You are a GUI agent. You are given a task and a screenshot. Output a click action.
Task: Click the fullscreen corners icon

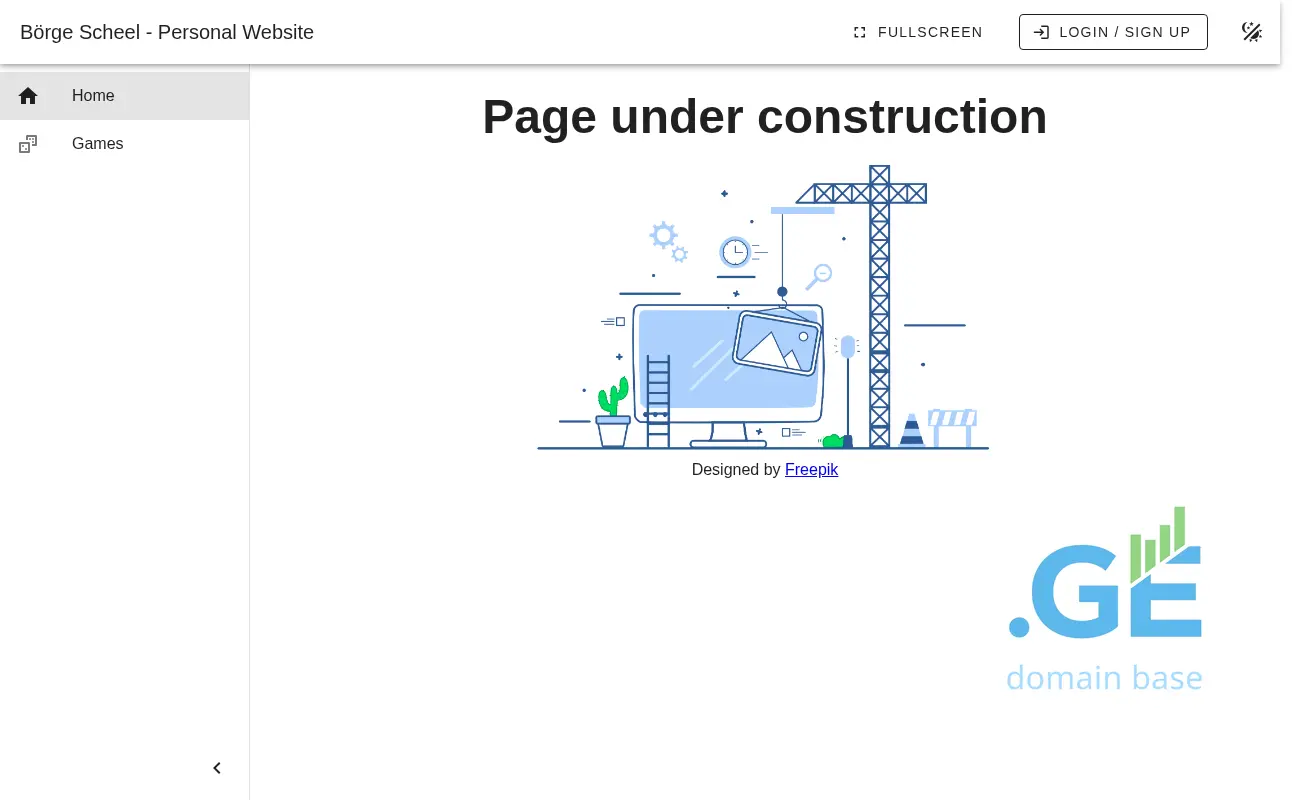859,32
